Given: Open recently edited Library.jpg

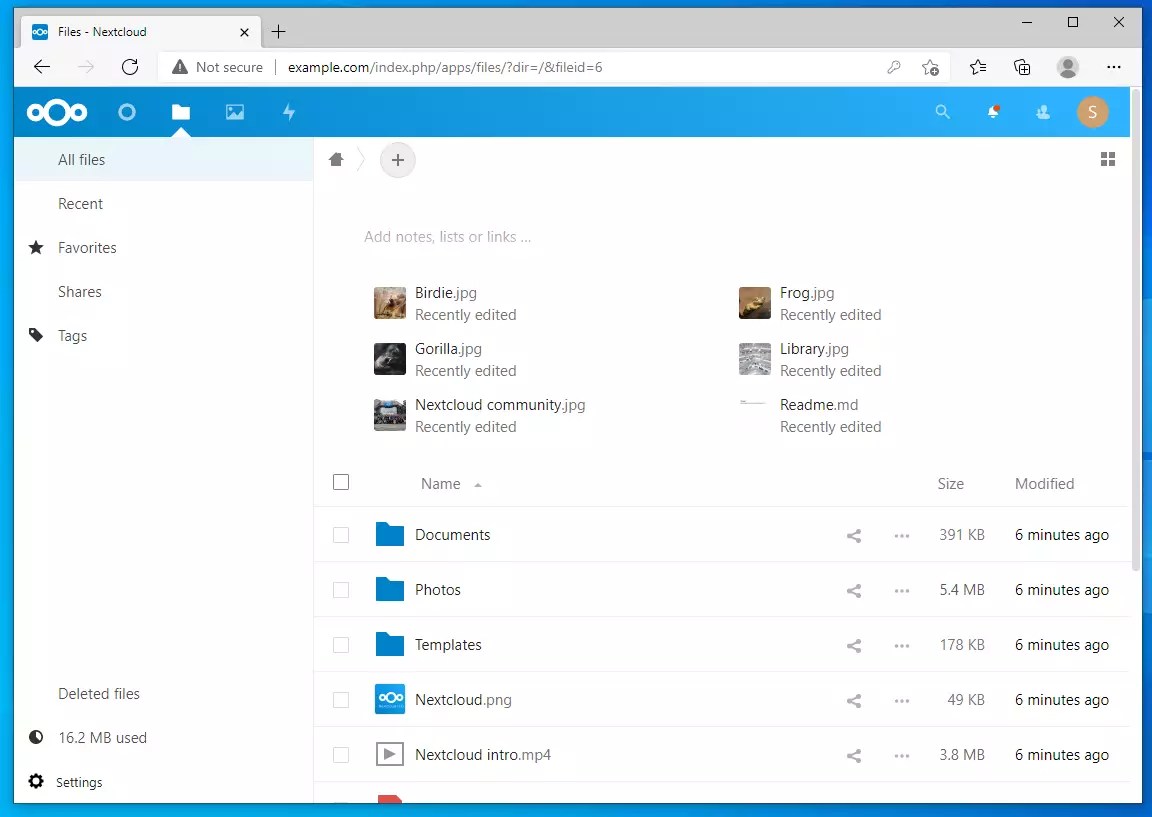Looking at the screenshot, I should point(810,359).
